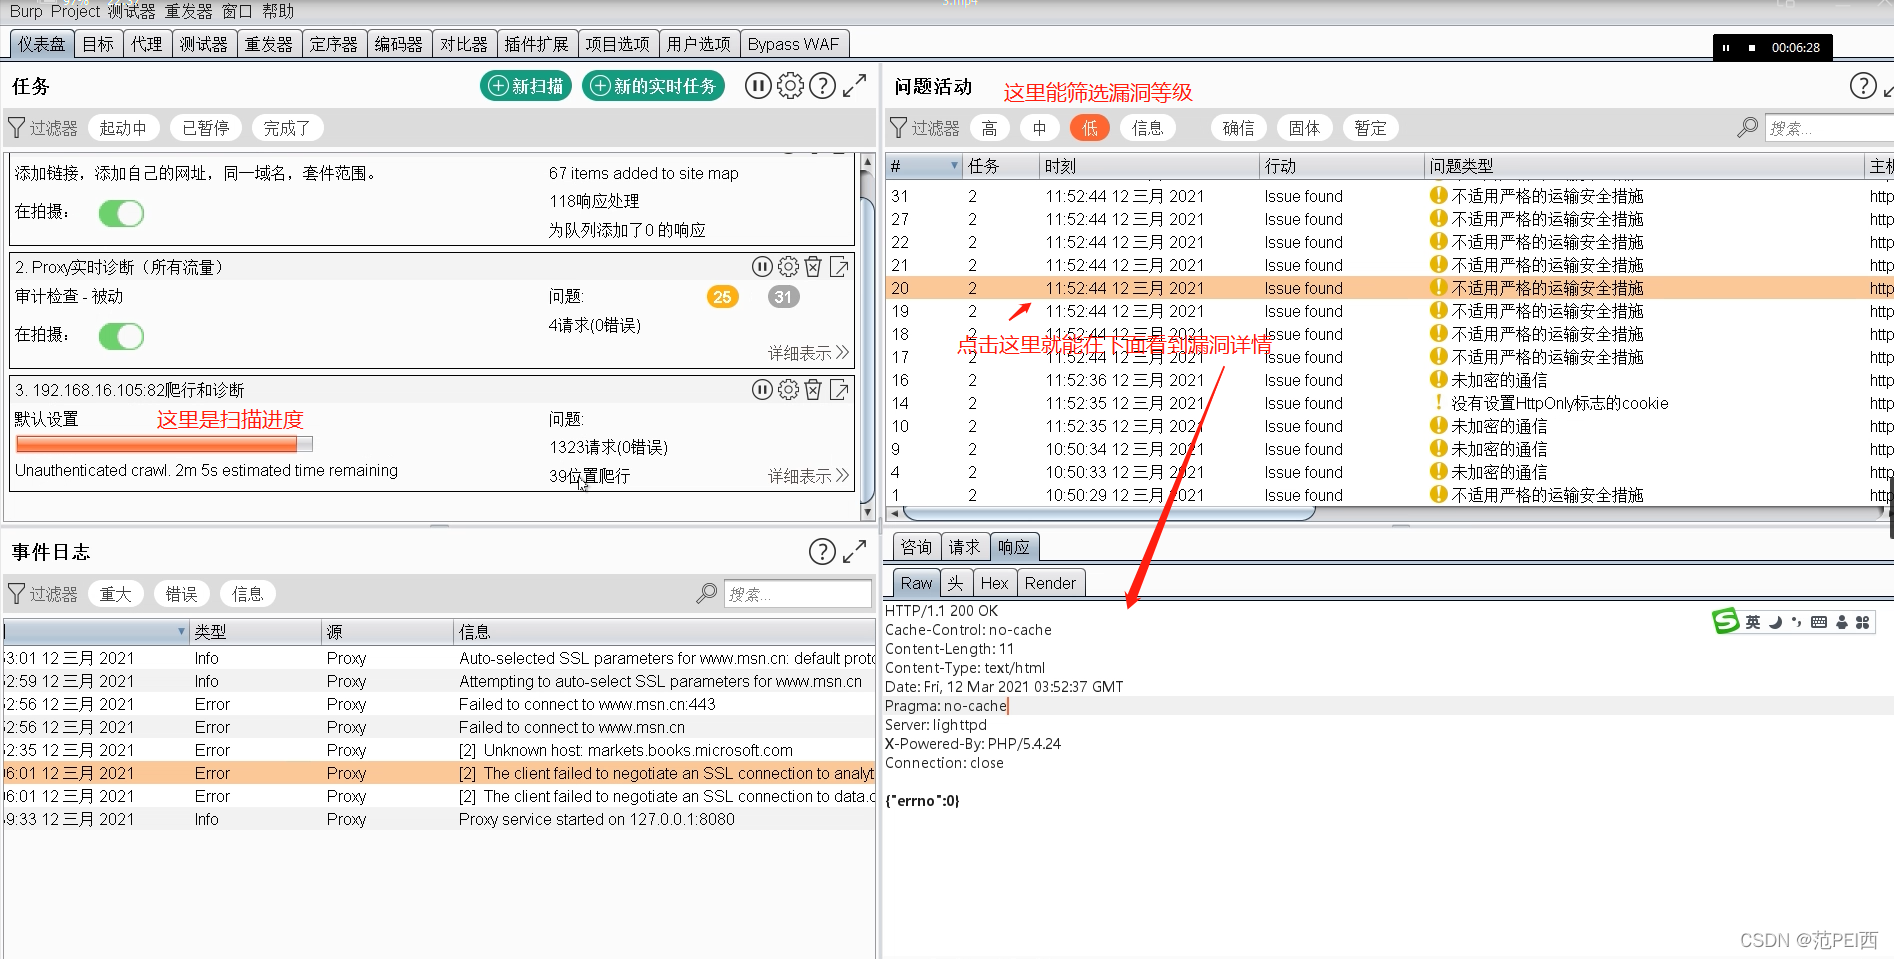Start a new scan

[526, 86]
